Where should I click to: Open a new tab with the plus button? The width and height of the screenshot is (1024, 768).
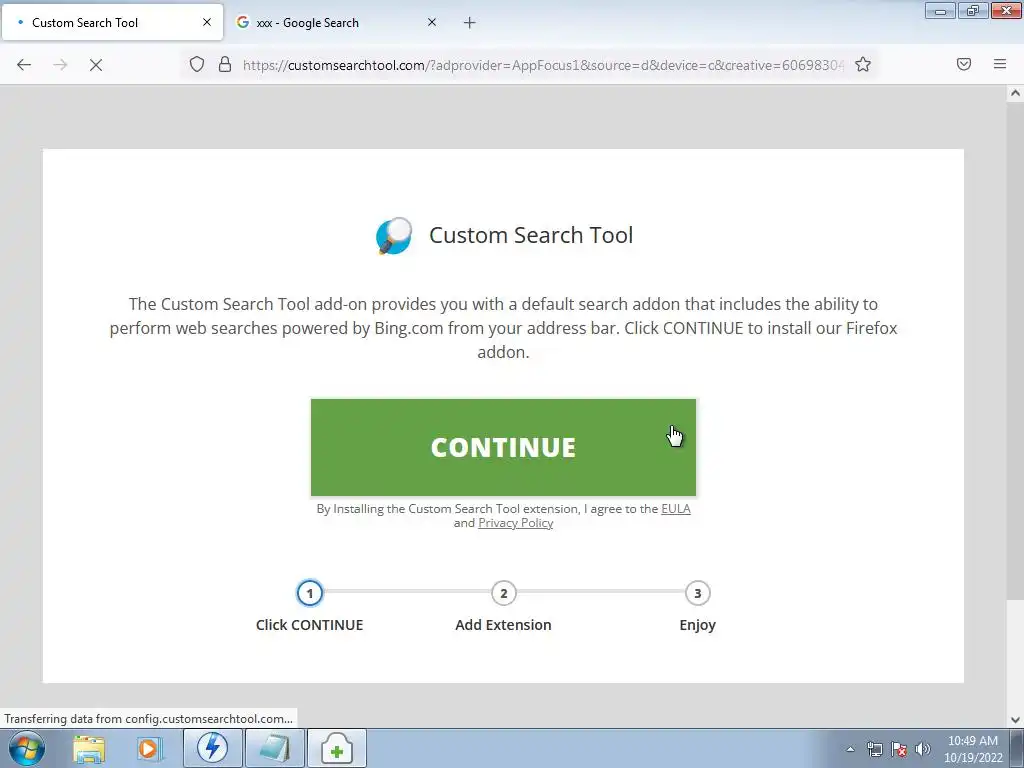coord(469,23)
